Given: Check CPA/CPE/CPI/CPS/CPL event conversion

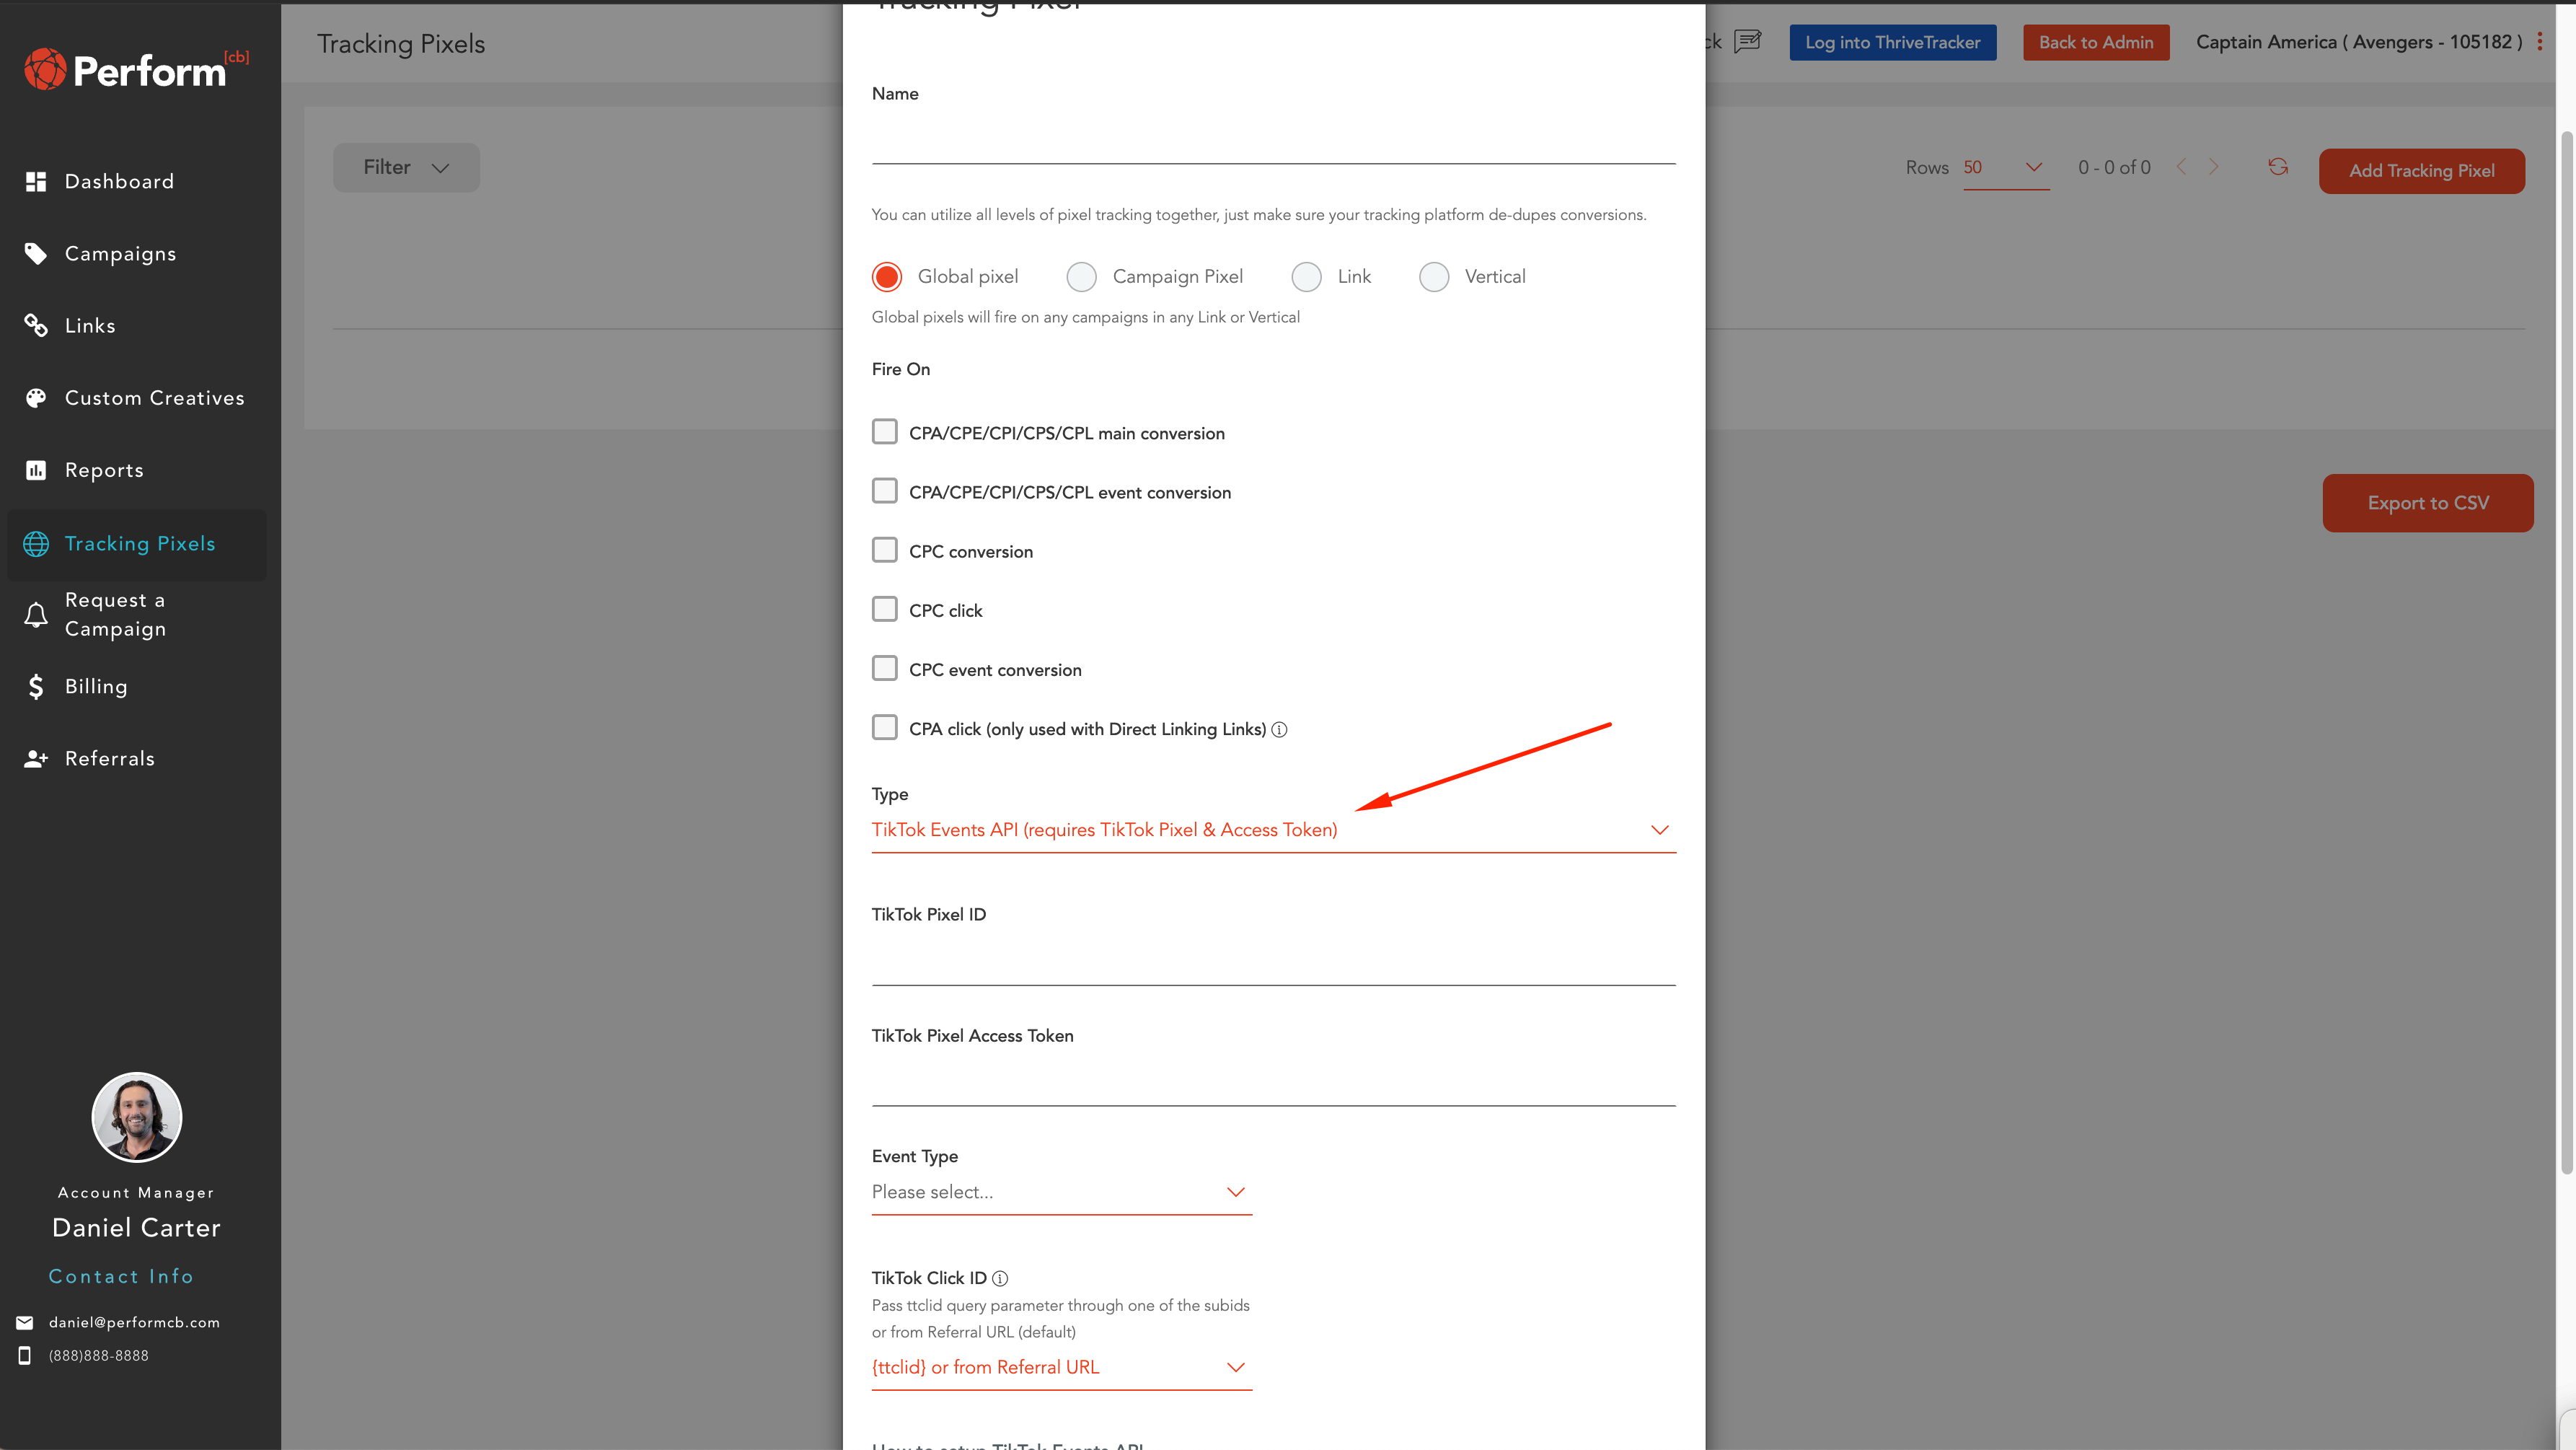Looking at the screenshot, I should [885, 491].
